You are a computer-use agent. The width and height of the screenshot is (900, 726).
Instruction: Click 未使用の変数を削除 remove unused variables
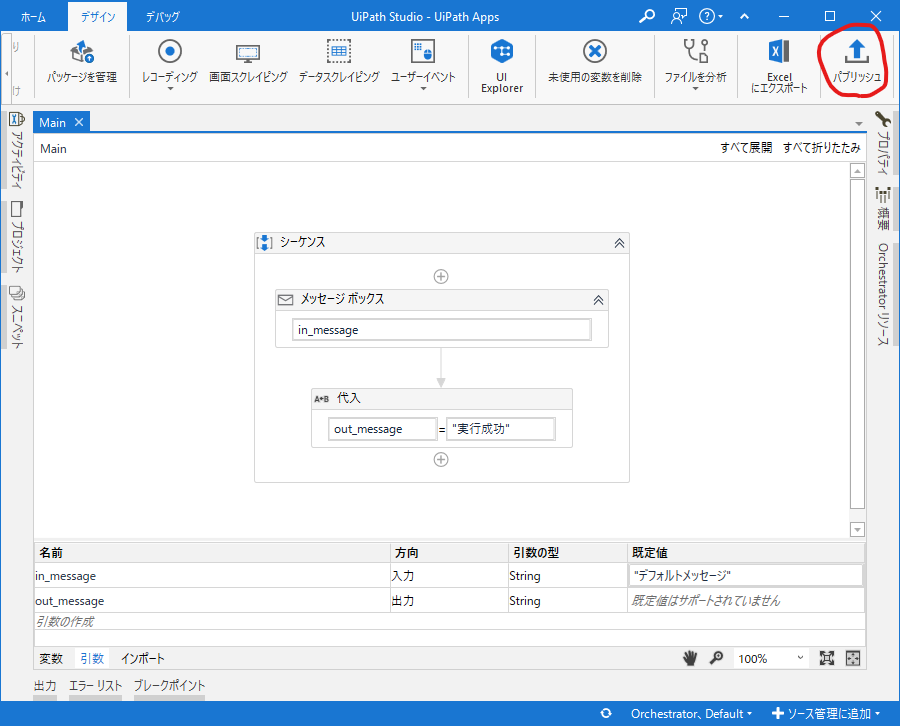click(x=595, y=63)
